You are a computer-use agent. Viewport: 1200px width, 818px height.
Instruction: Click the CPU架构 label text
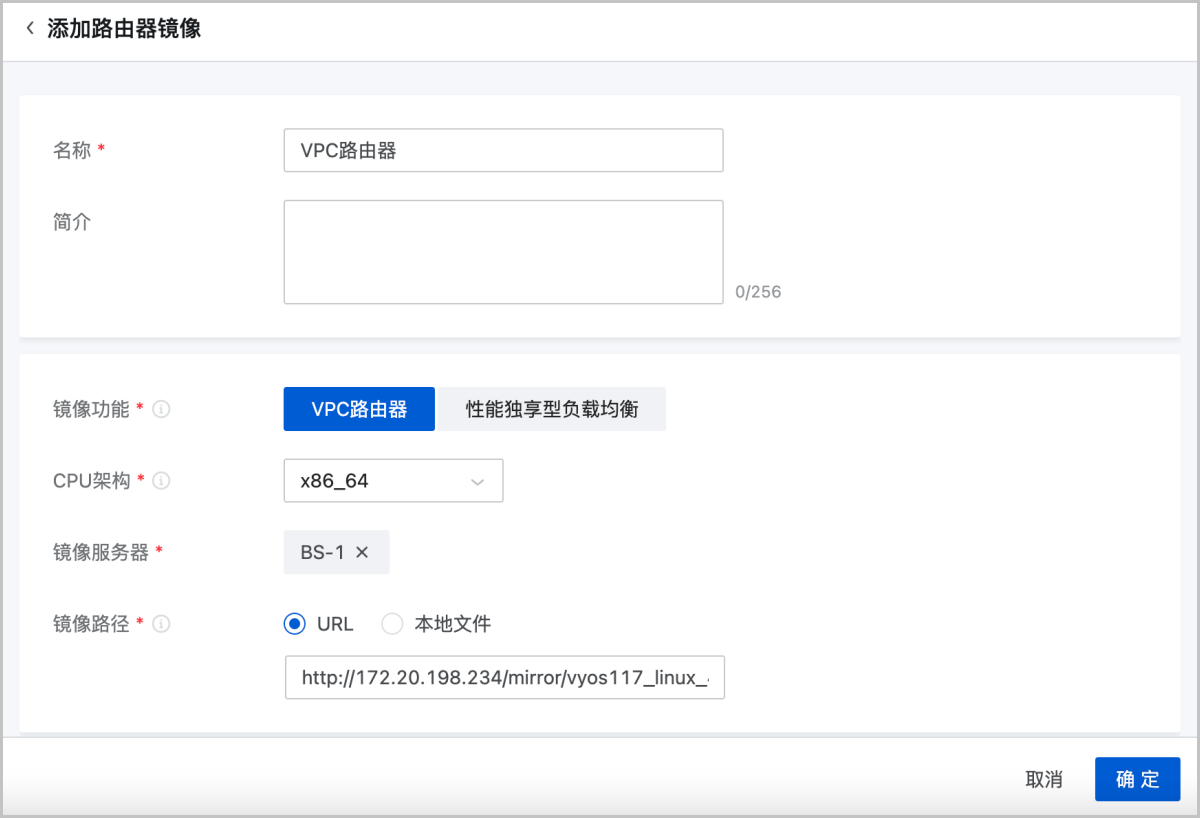point(91,481)
